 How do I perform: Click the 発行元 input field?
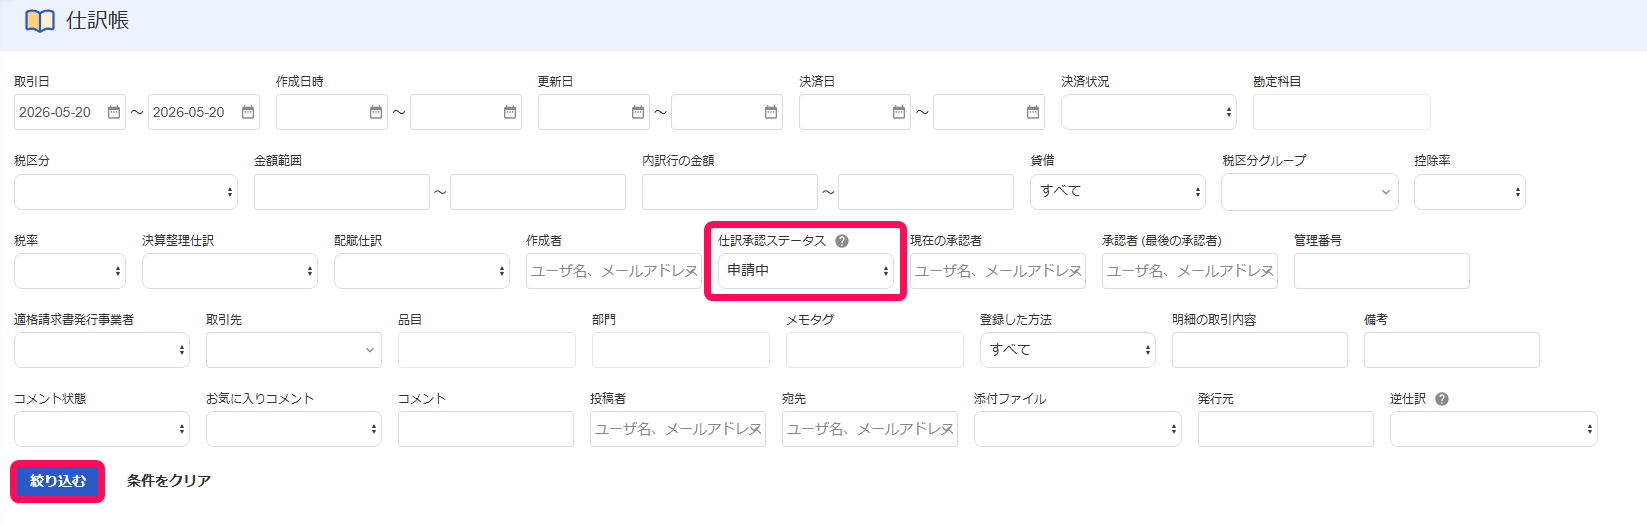coord(1286,429)
